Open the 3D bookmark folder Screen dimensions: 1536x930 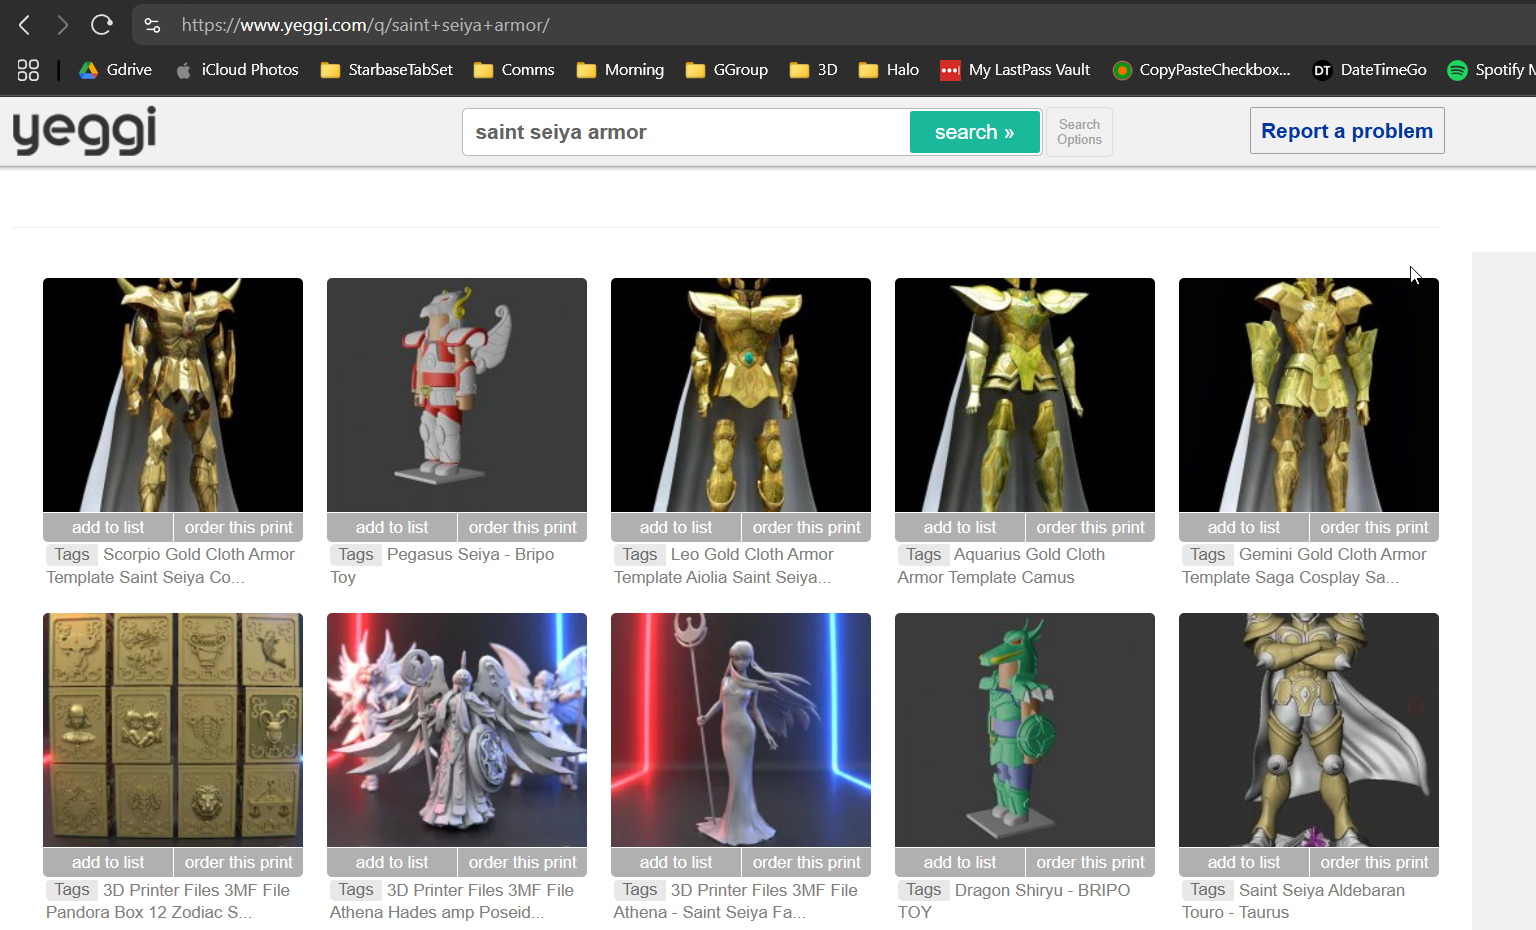[x=813, y=70]
